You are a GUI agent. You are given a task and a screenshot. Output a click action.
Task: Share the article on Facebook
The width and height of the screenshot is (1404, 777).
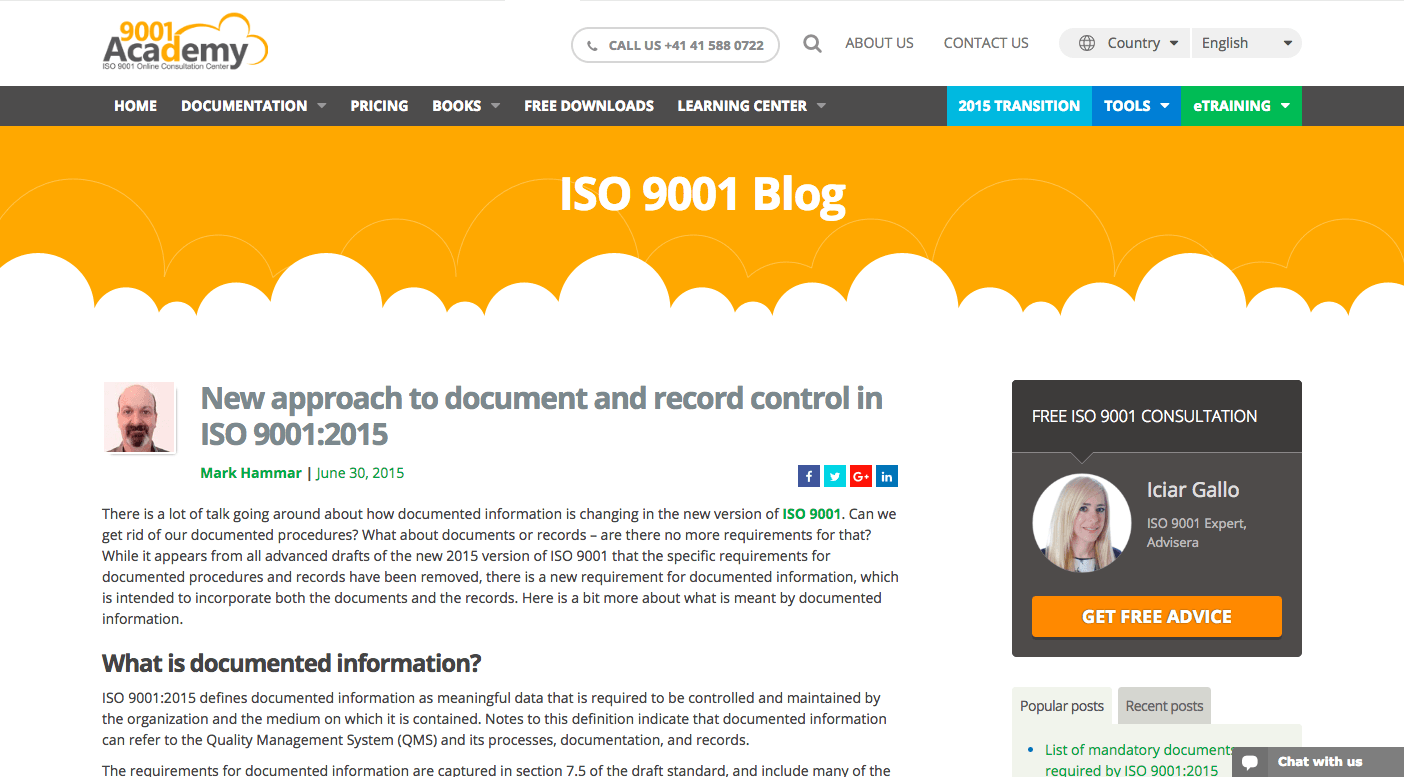tap(808, 476)
